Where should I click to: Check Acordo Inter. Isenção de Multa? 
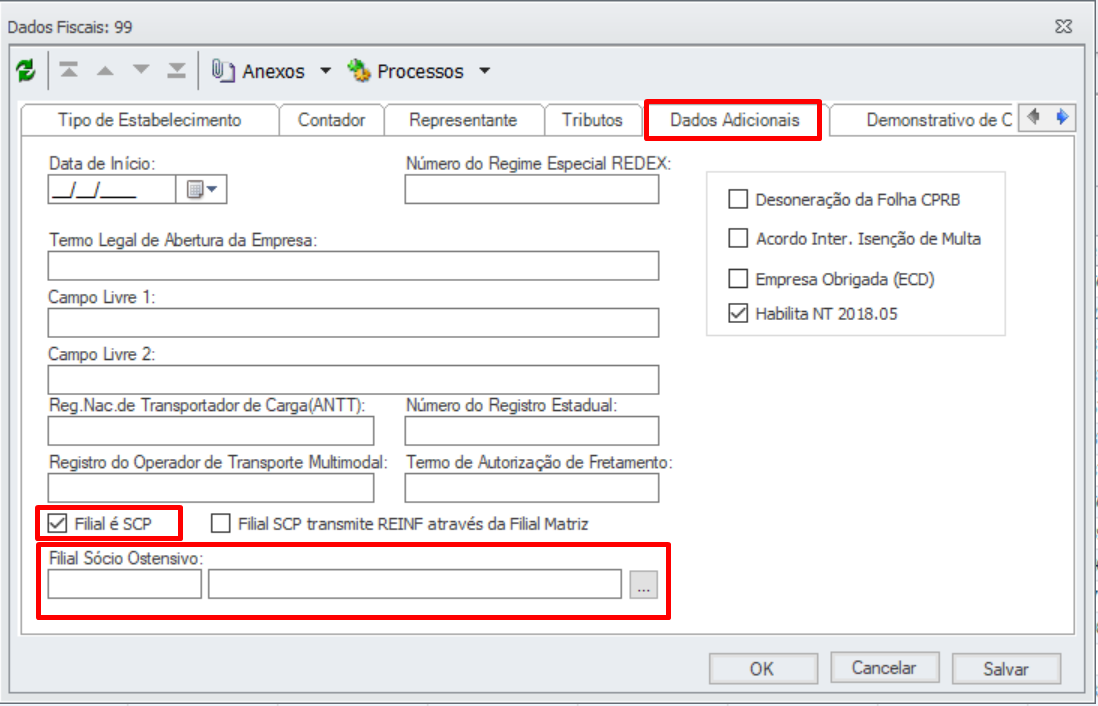pos(738,239)
